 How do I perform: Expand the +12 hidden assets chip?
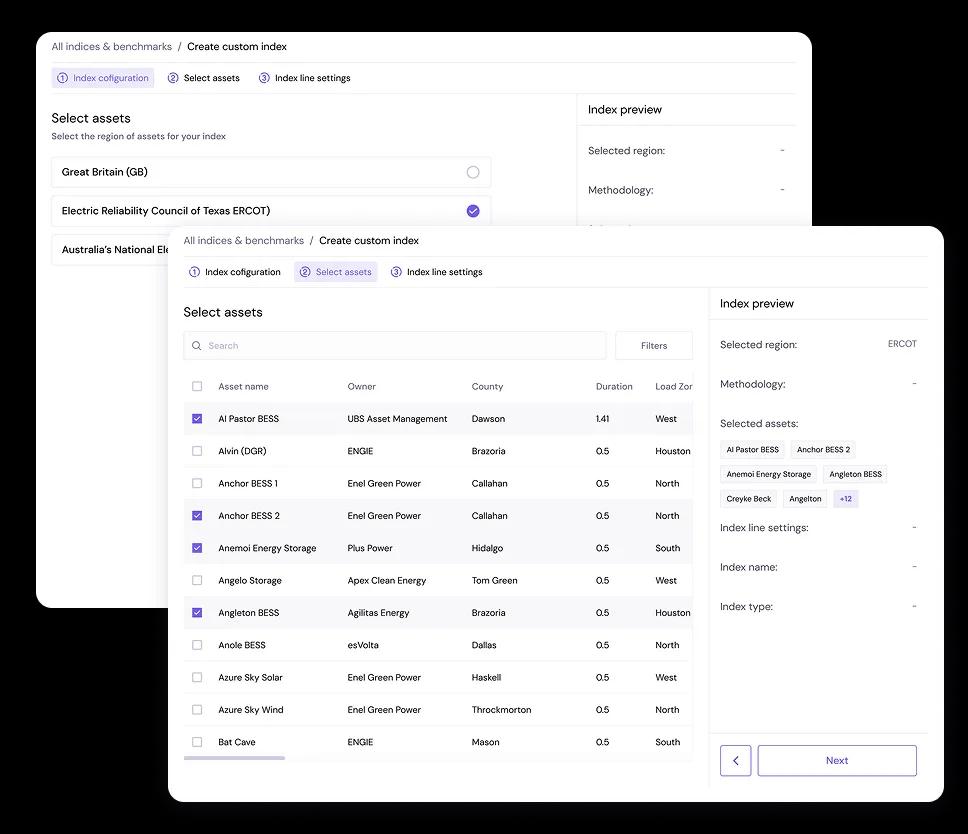click(845, 497)
